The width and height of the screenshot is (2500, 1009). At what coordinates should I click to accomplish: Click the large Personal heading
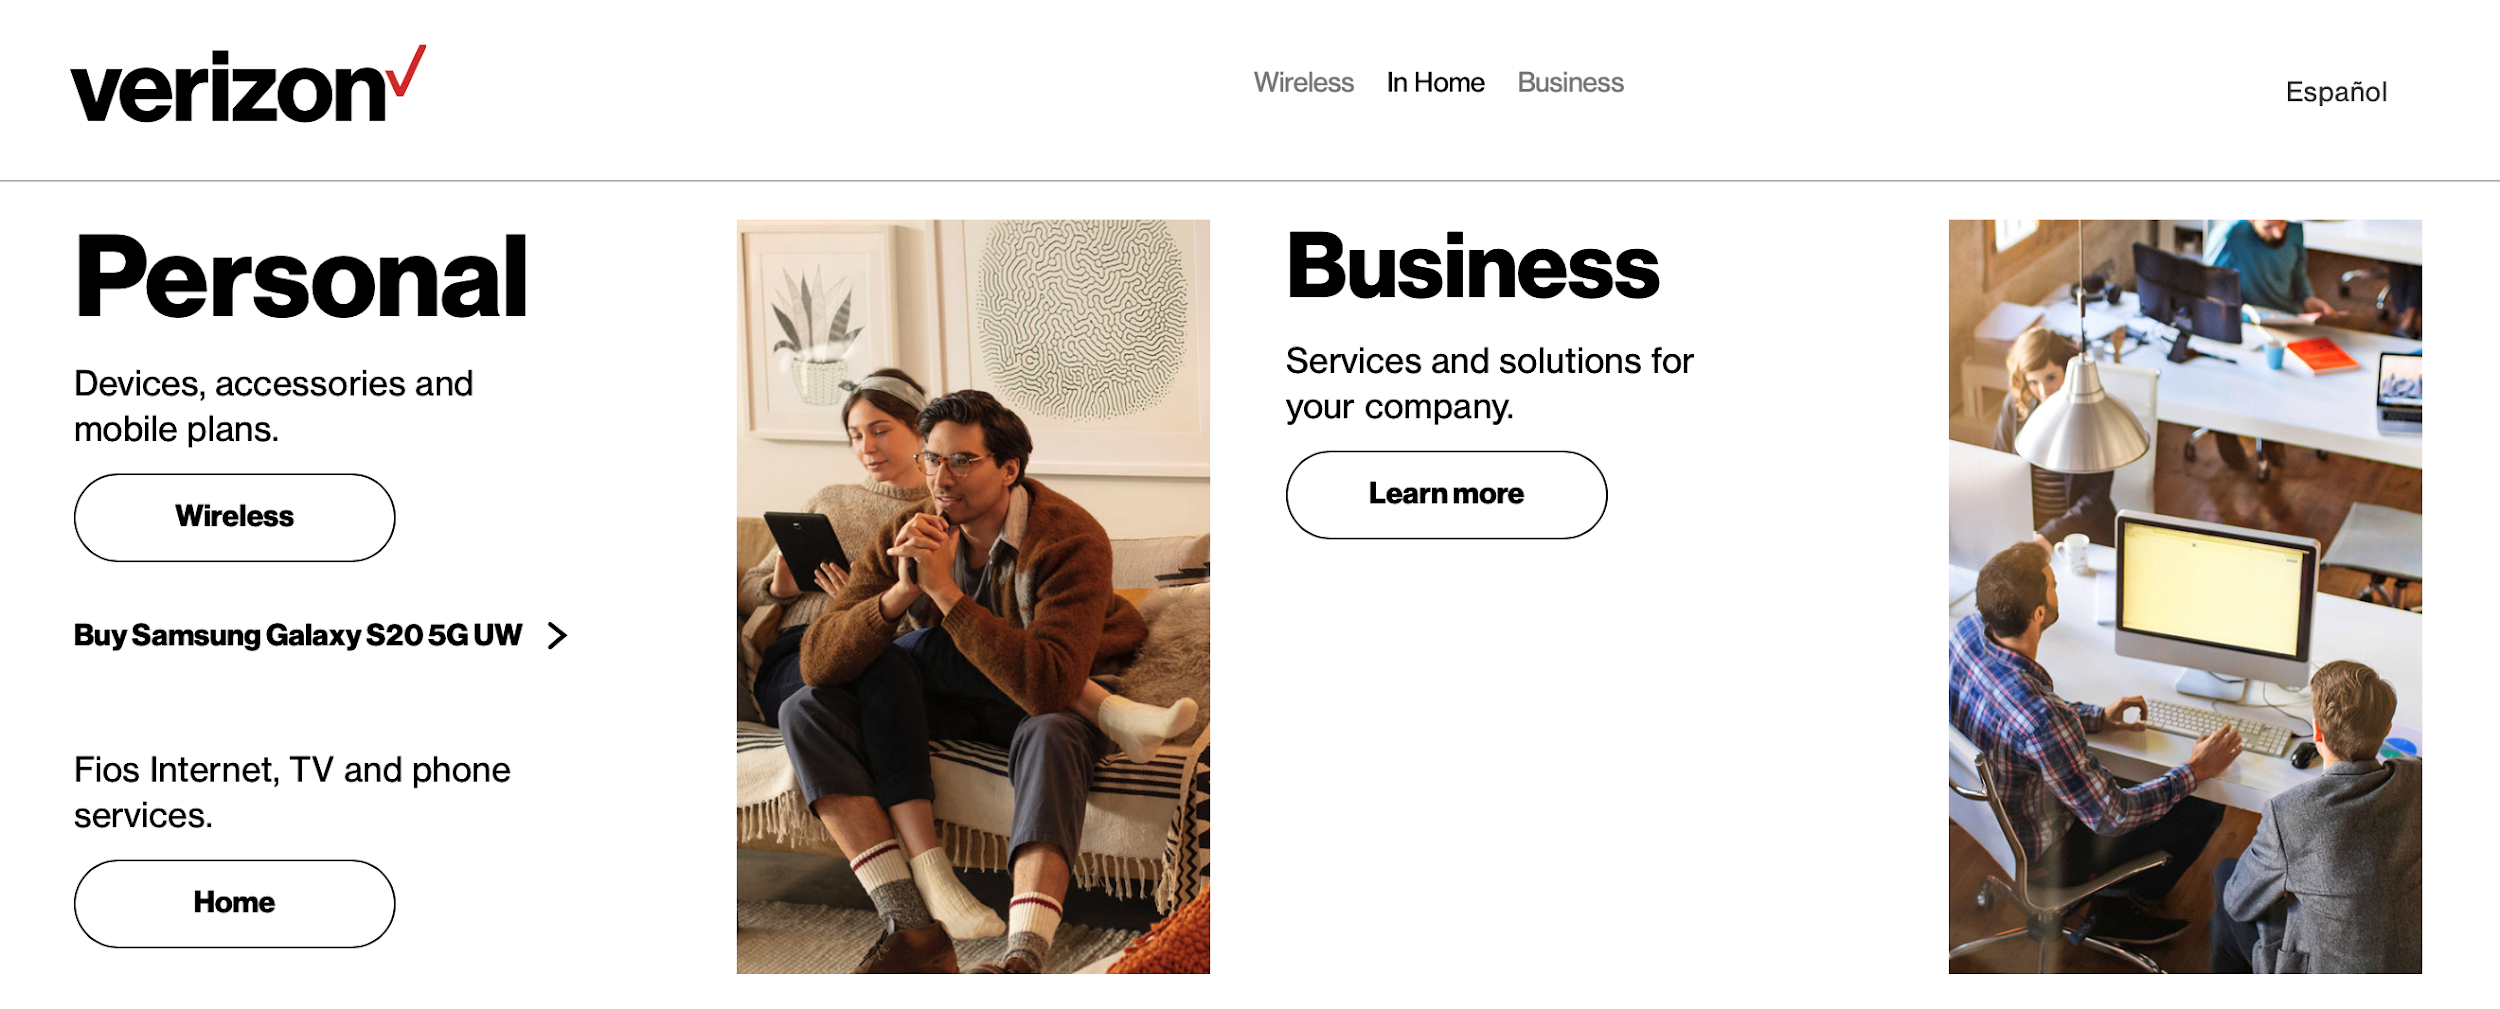301,277
